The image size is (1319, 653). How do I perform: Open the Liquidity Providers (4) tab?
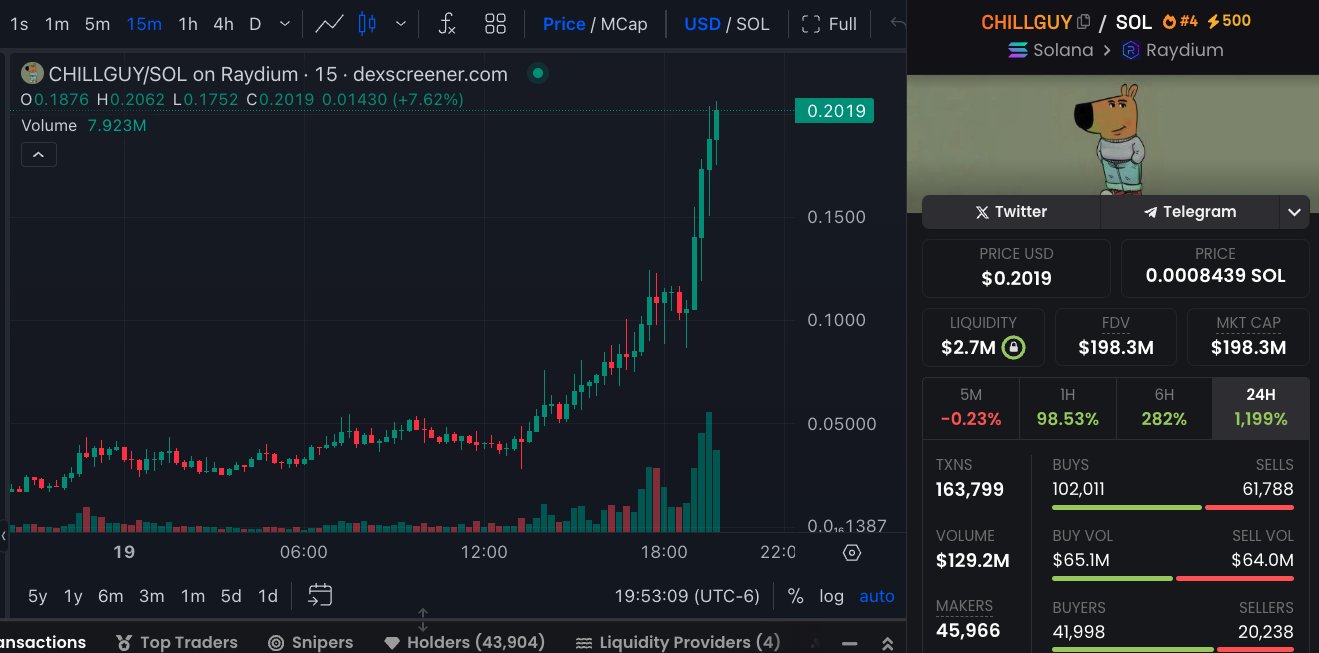click(x=677, y=642)
